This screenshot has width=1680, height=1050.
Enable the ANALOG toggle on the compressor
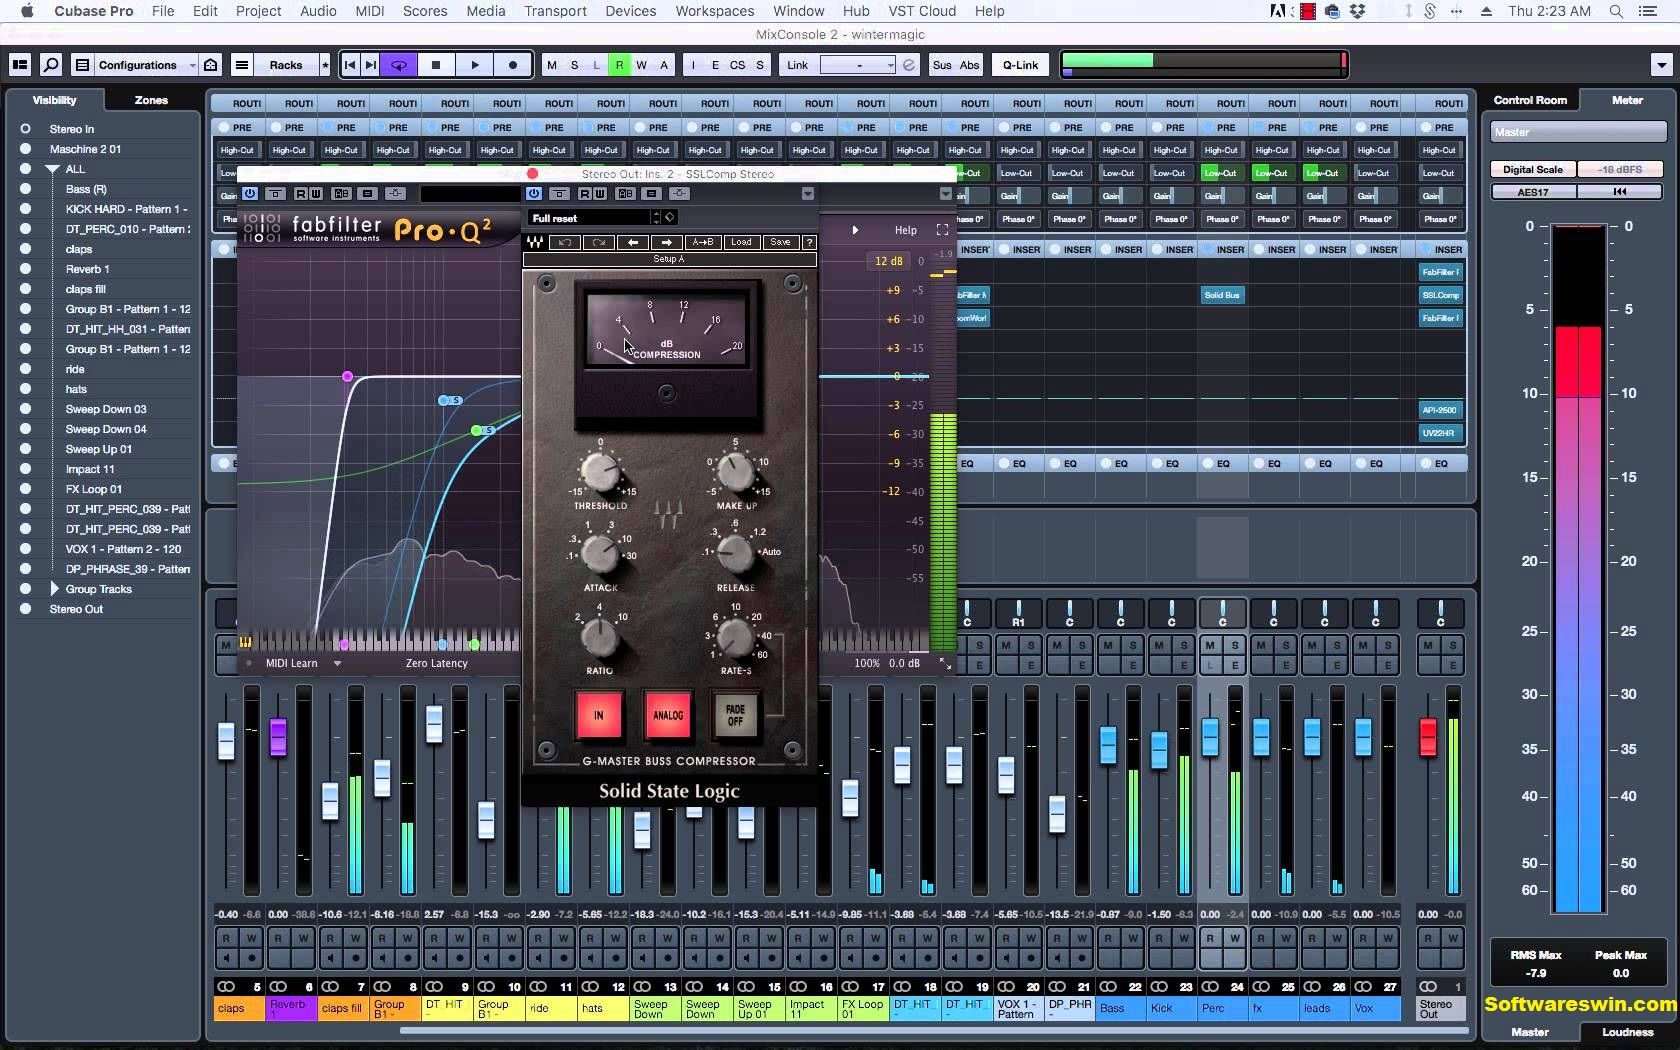[667, 715]
